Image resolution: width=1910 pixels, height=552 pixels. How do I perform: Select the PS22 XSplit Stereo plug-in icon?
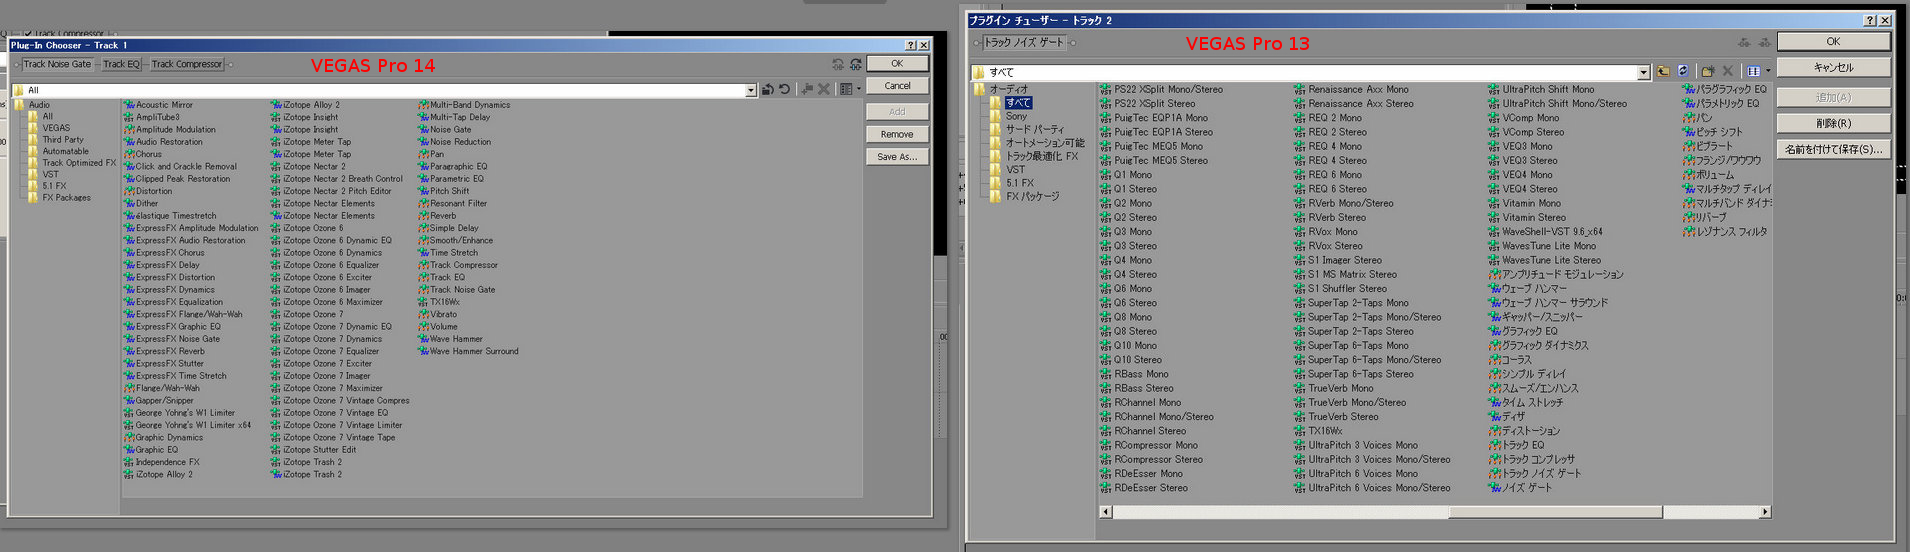[1106, 103]
